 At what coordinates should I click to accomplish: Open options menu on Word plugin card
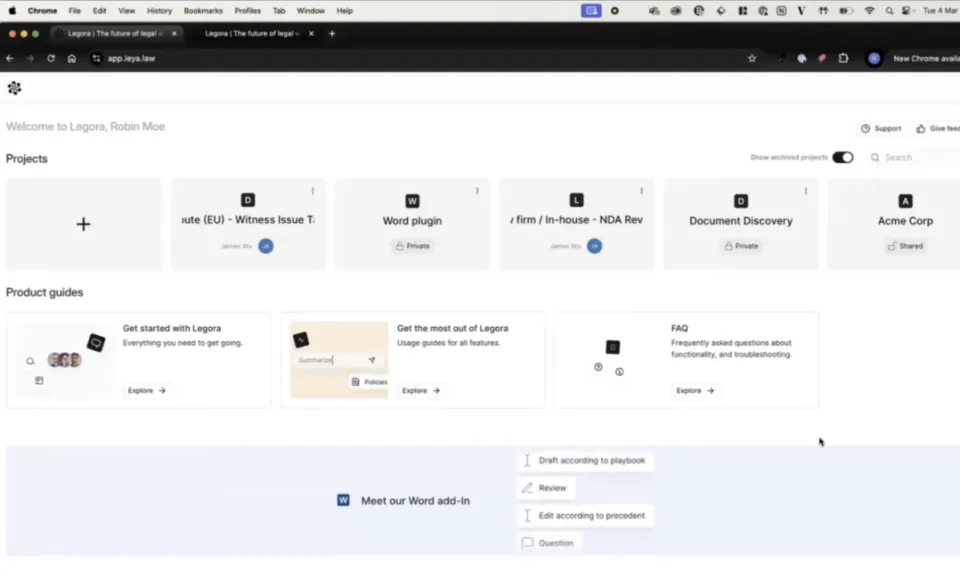[477, 191]
